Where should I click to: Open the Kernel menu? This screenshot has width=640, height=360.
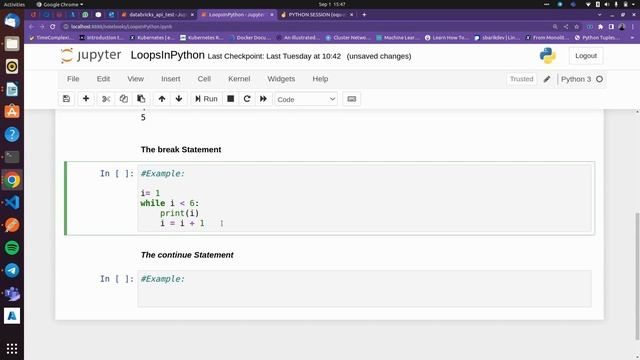pos(239,79)
